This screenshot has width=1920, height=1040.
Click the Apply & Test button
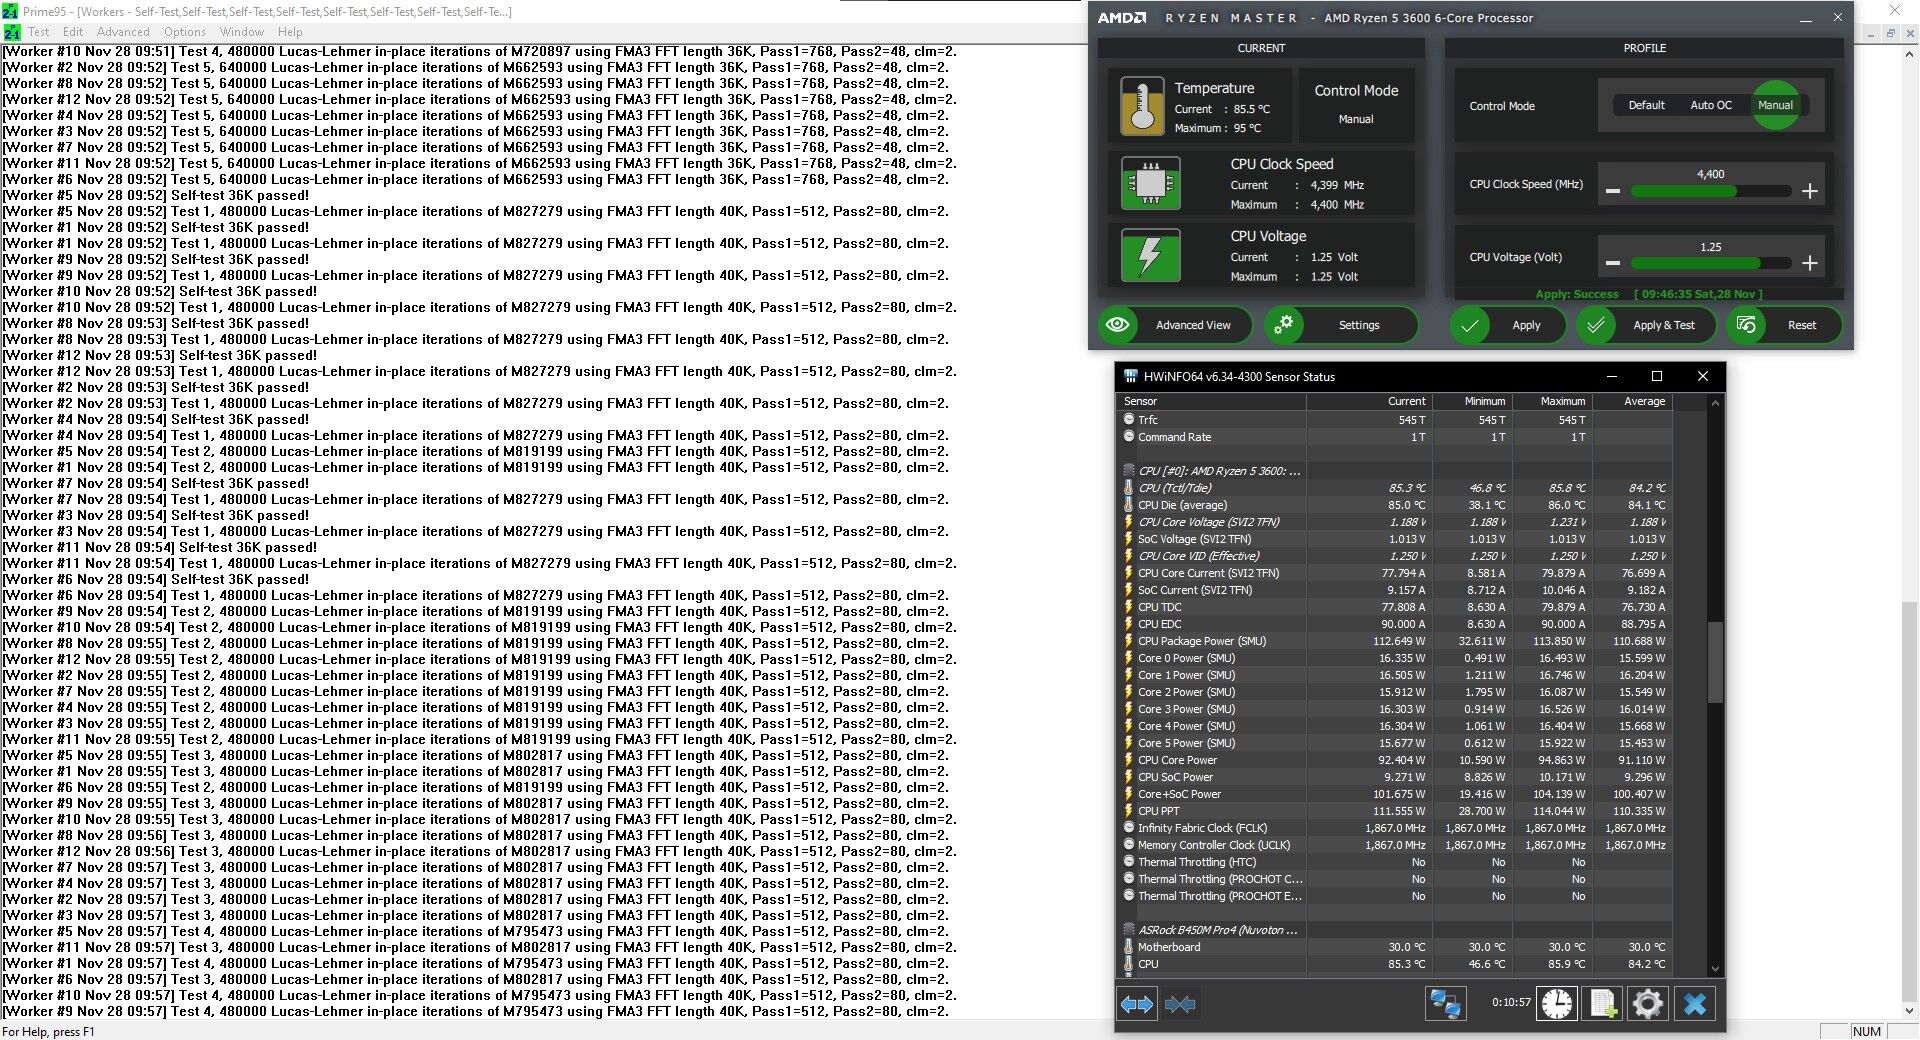click(1646, 325)
